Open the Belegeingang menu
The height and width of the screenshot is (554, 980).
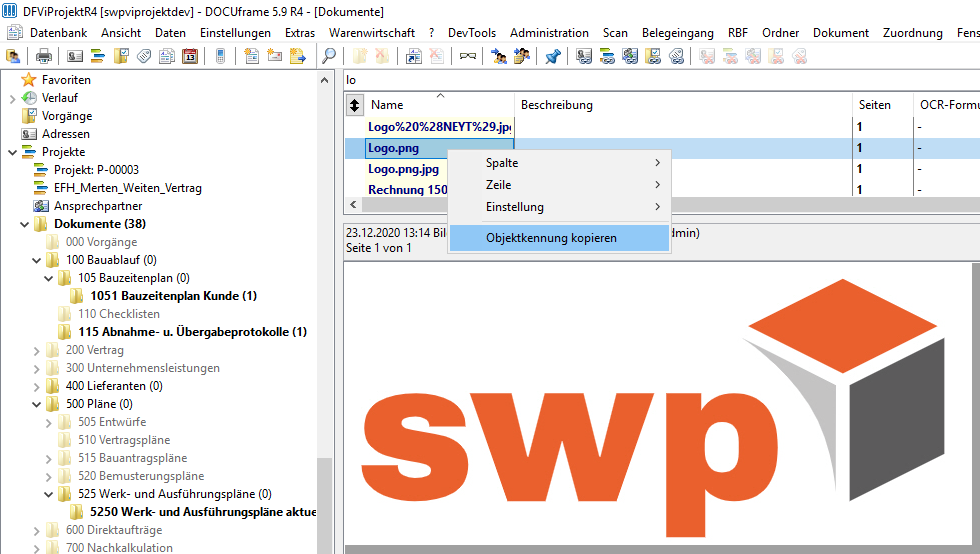(x=678, y=33)
